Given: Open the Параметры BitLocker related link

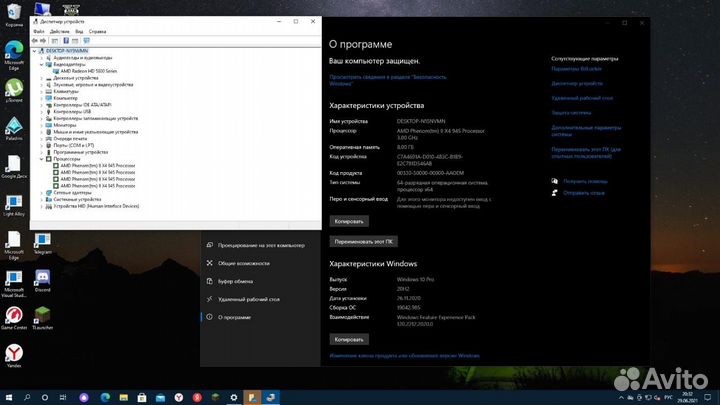Looking at the screenshot, I should pyautogui.click(x=576, y=69).
